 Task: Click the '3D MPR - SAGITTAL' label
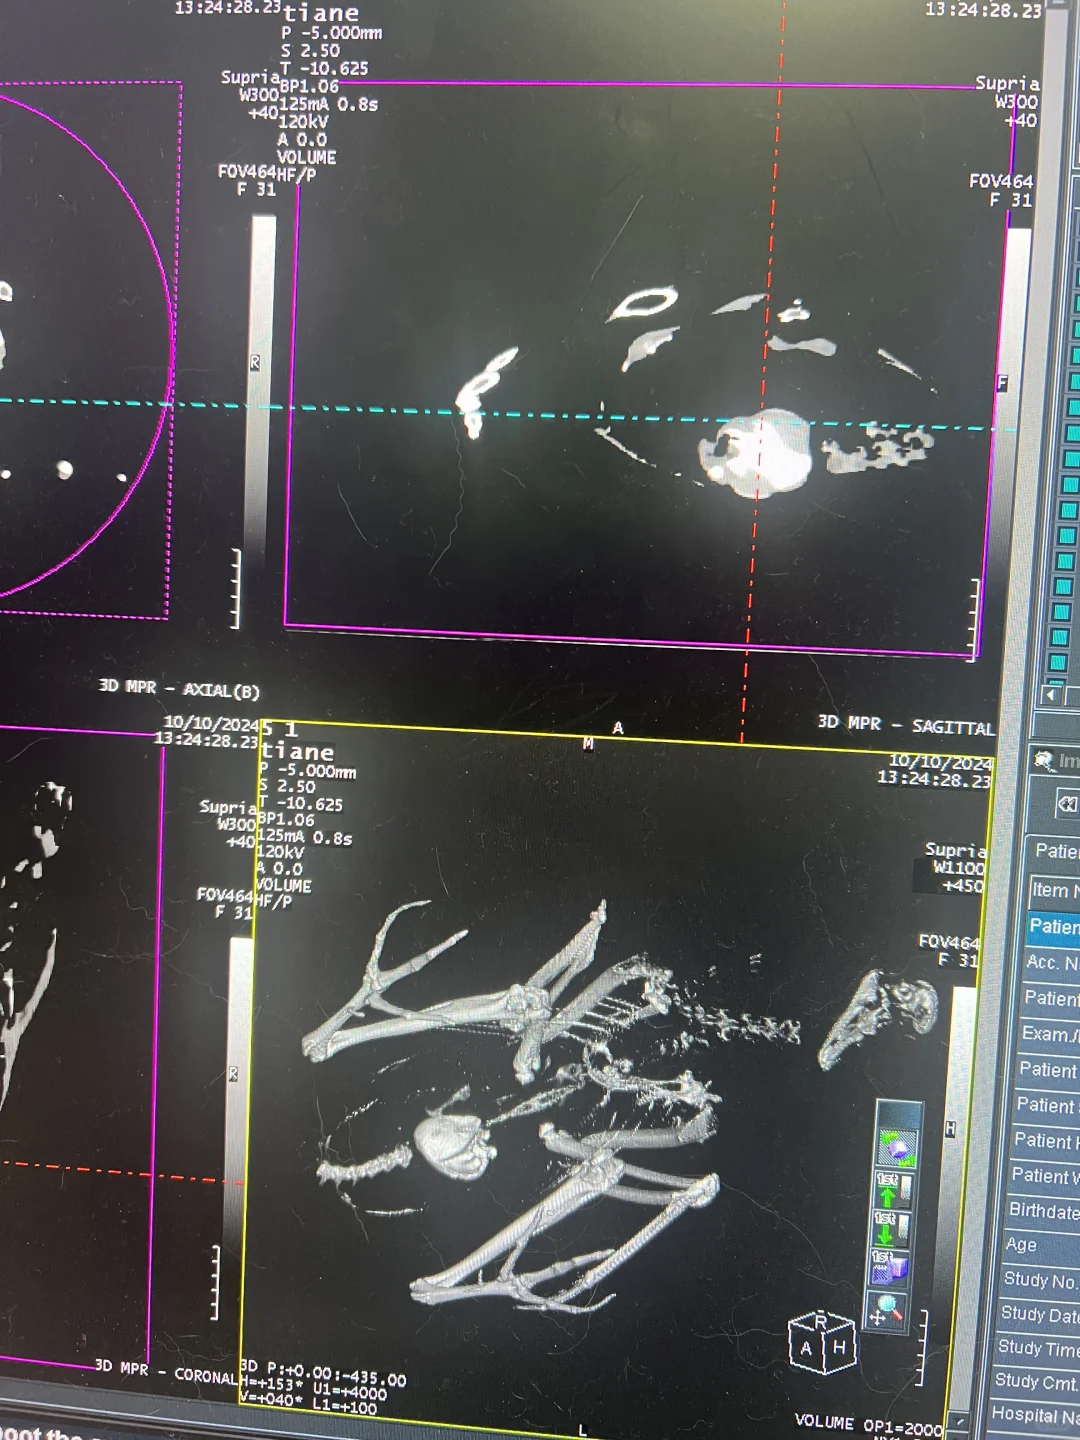tap(906, 725)
